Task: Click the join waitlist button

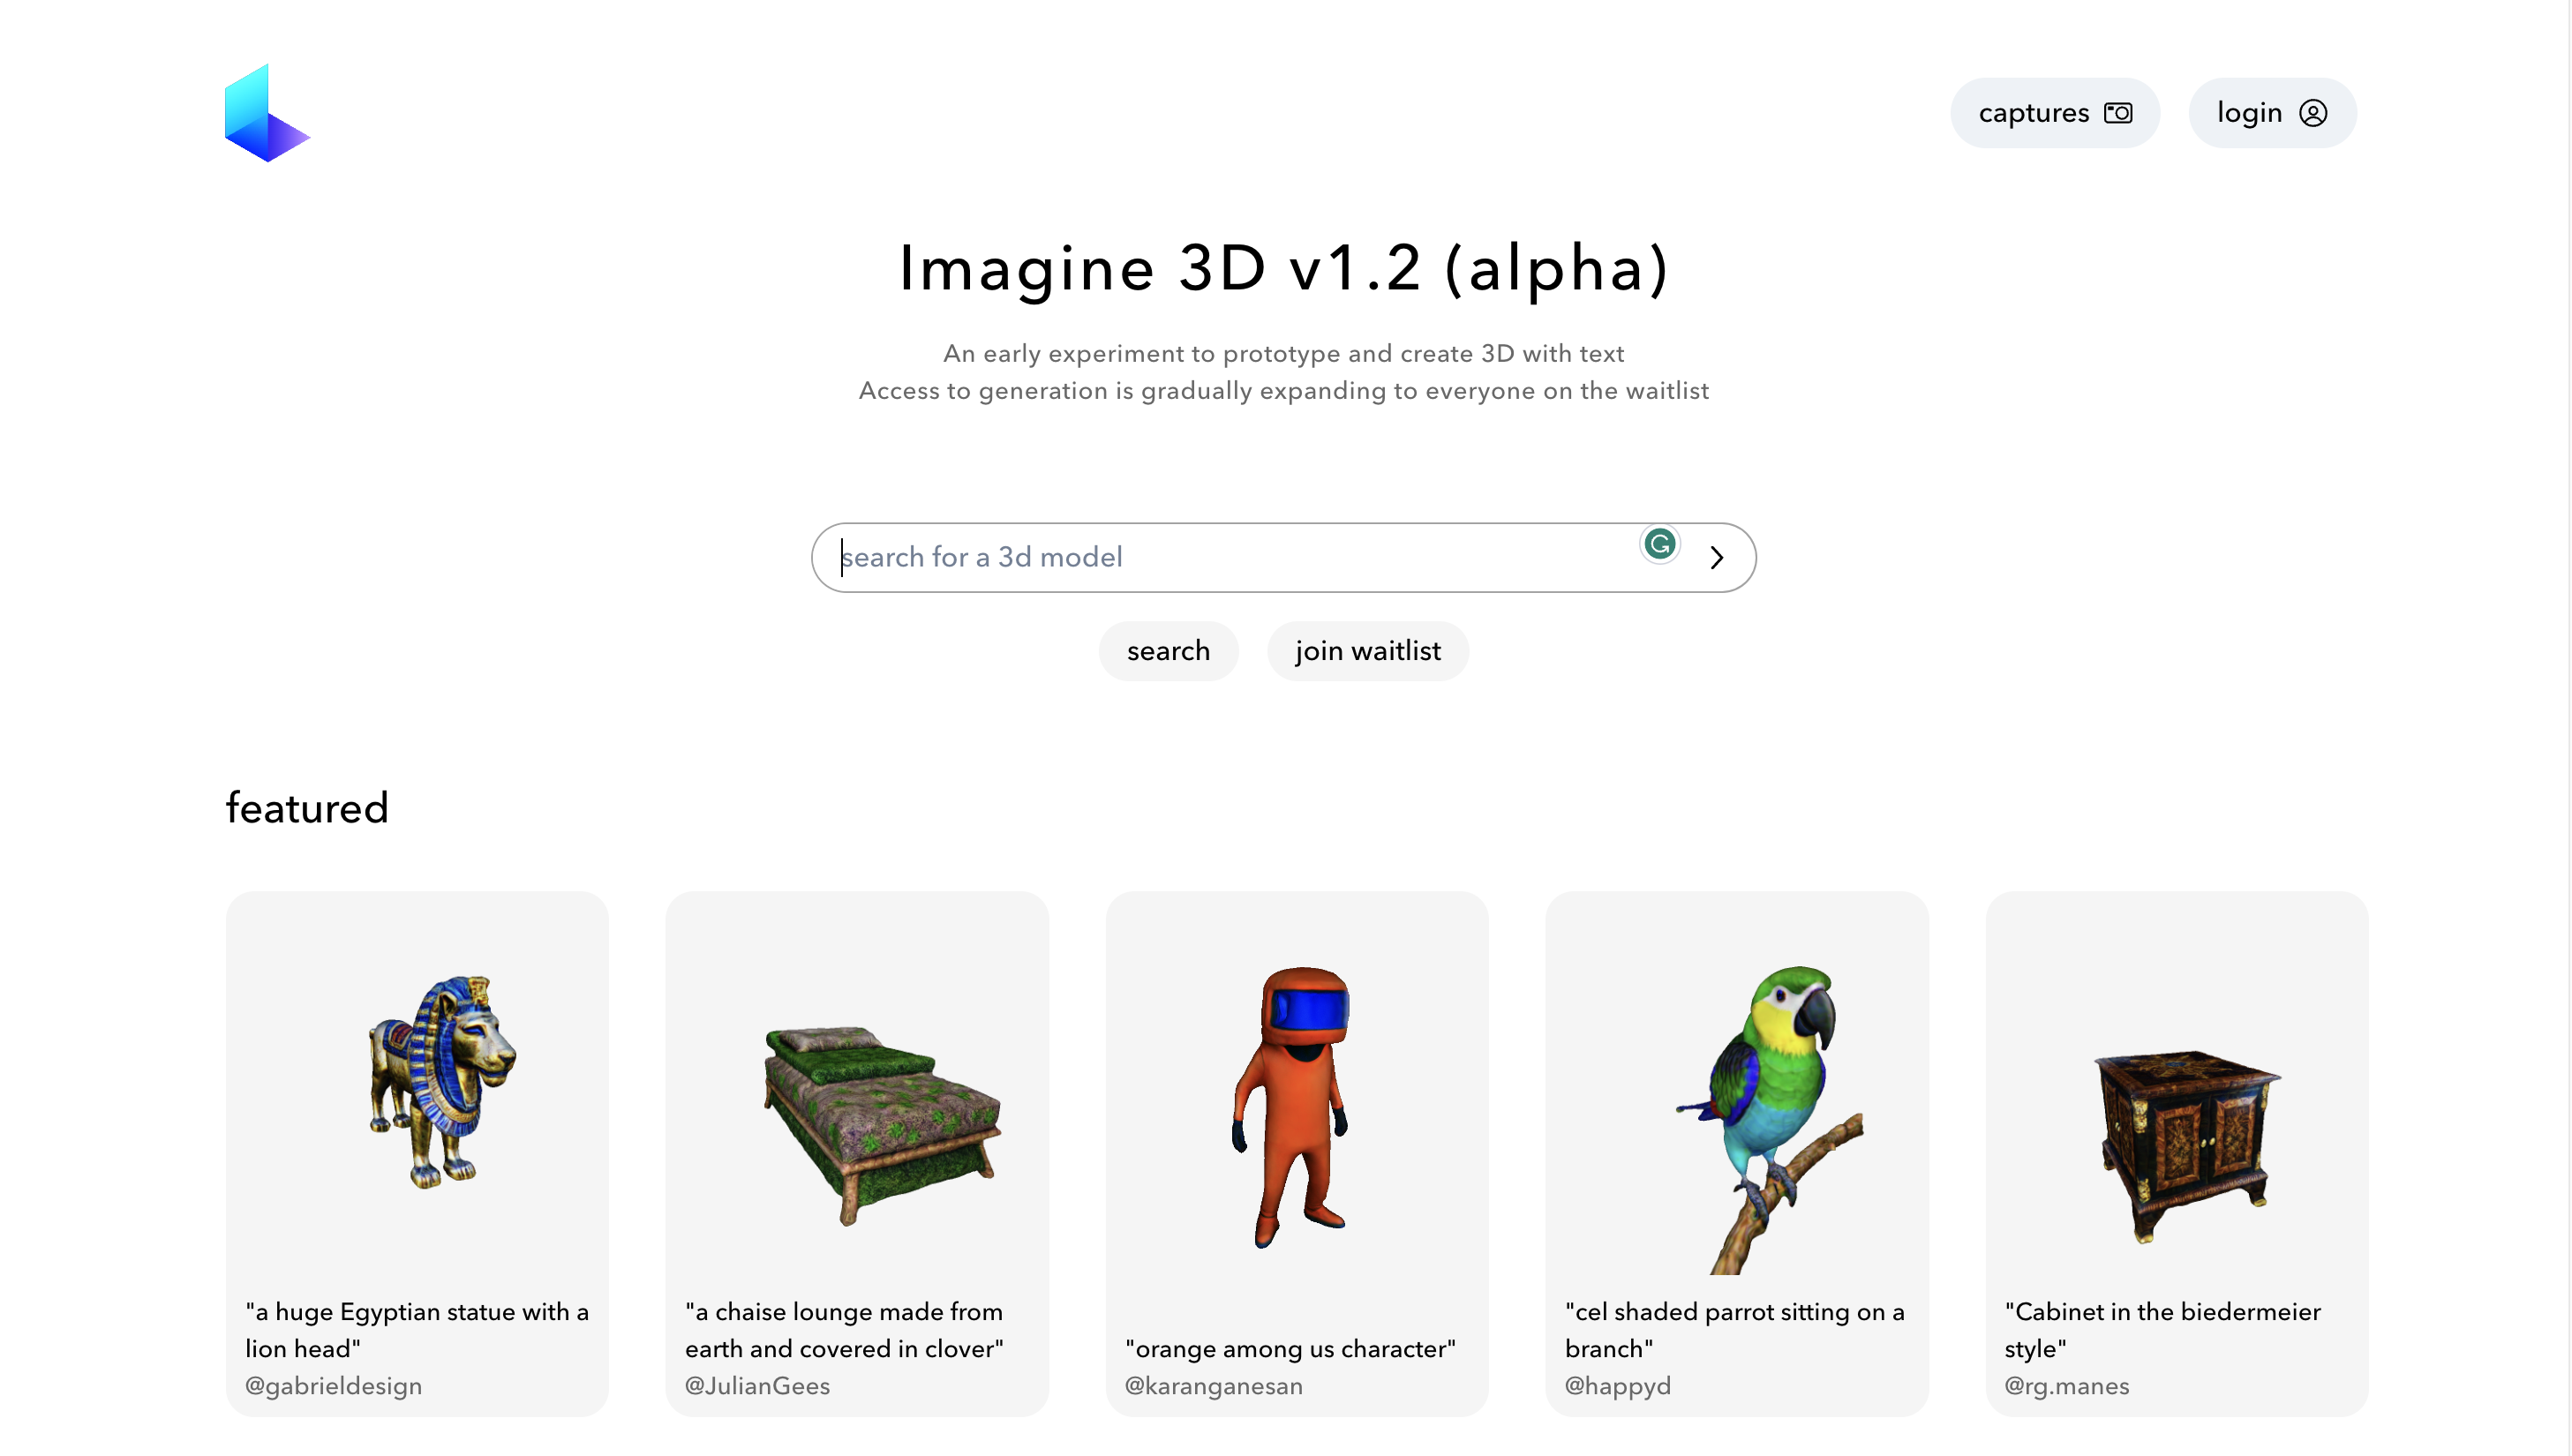Action: pos(1367,650)
